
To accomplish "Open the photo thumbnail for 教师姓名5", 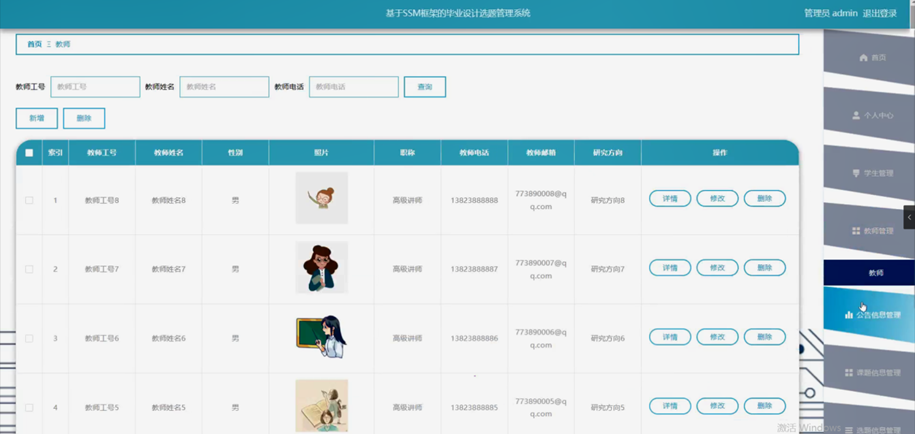I will coord(322,405).
